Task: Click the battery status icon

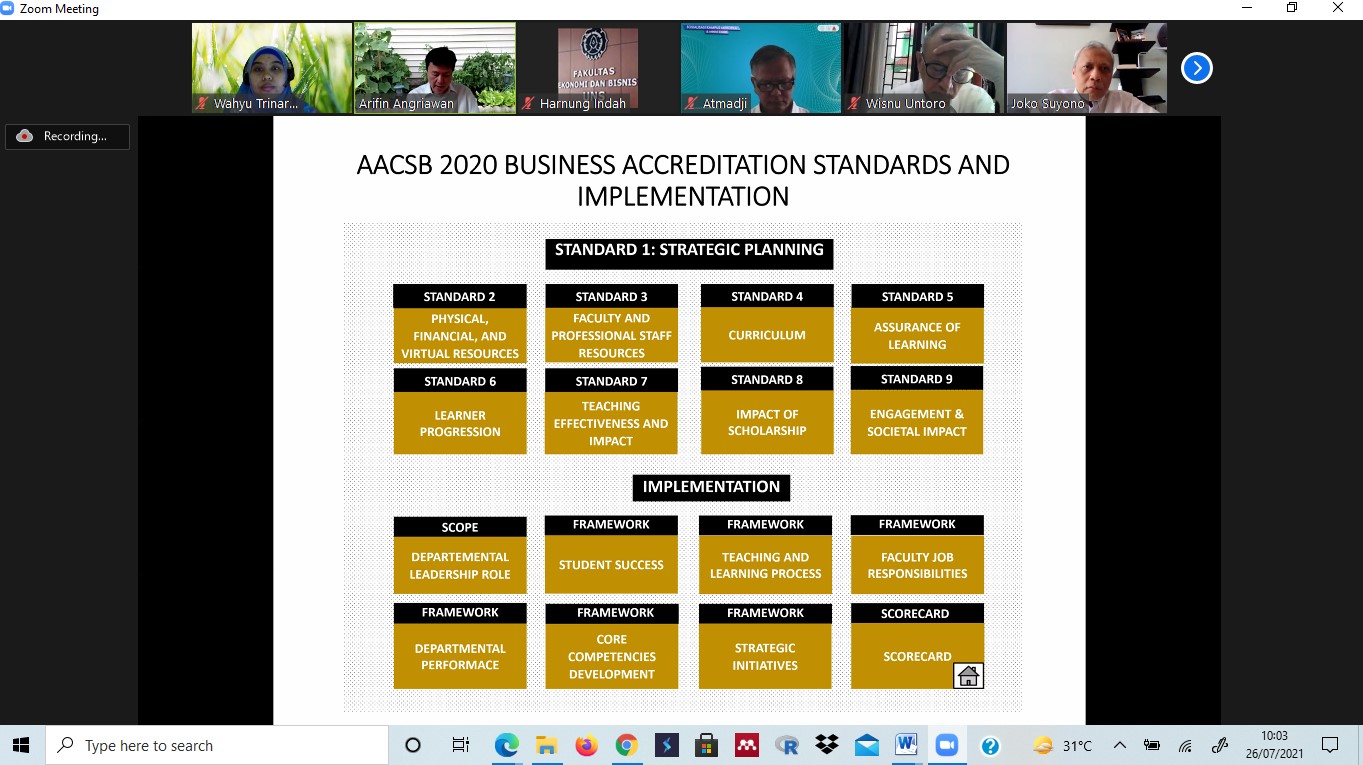Action: tap(1152, 745)
